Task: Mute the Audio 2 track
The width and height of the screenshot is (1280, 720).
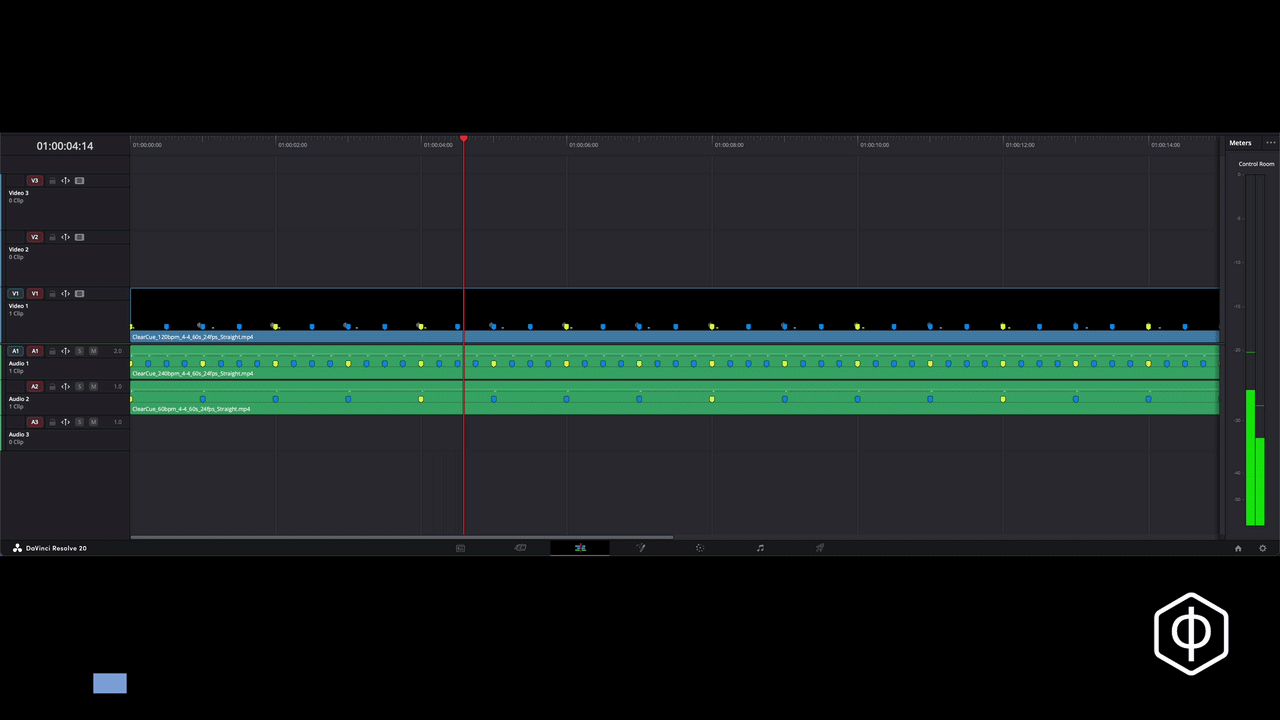Action: [94, 387]
